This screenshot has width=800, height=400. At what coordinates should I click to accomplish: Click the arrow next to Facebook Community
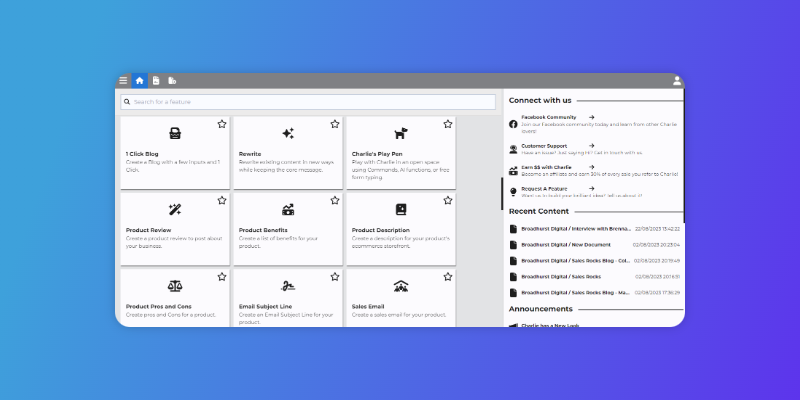click(x=591, y=117)
